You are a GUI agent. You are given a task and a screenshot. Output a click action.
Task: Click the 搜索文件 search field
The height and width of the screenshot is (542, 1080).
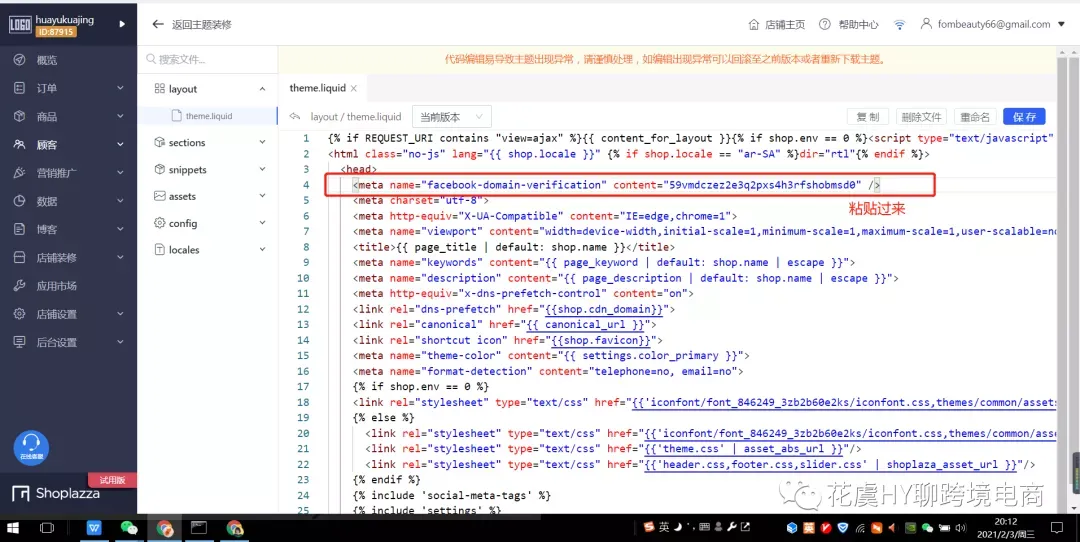207,60
